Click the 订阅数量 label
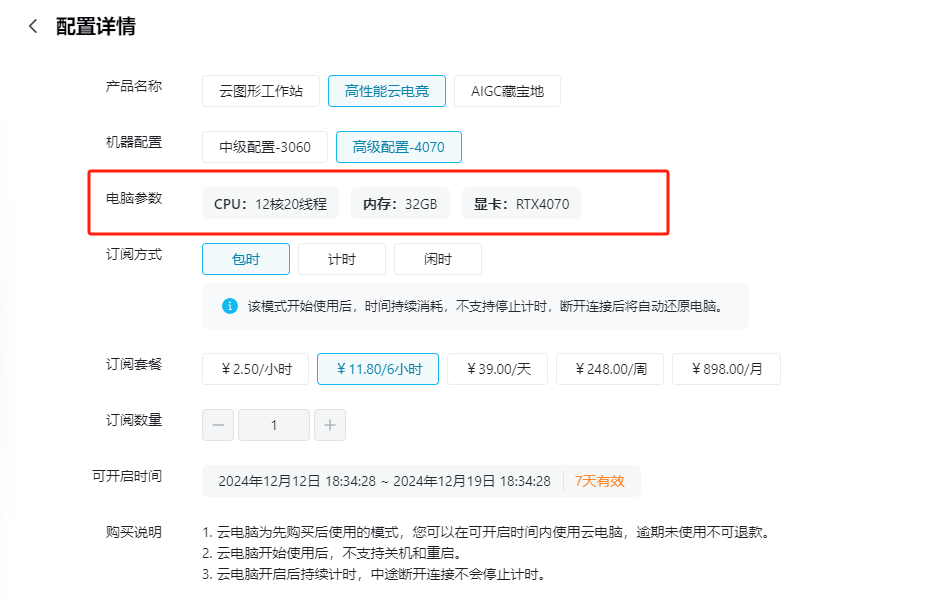 pyautogui.click(x=133, y=420)
